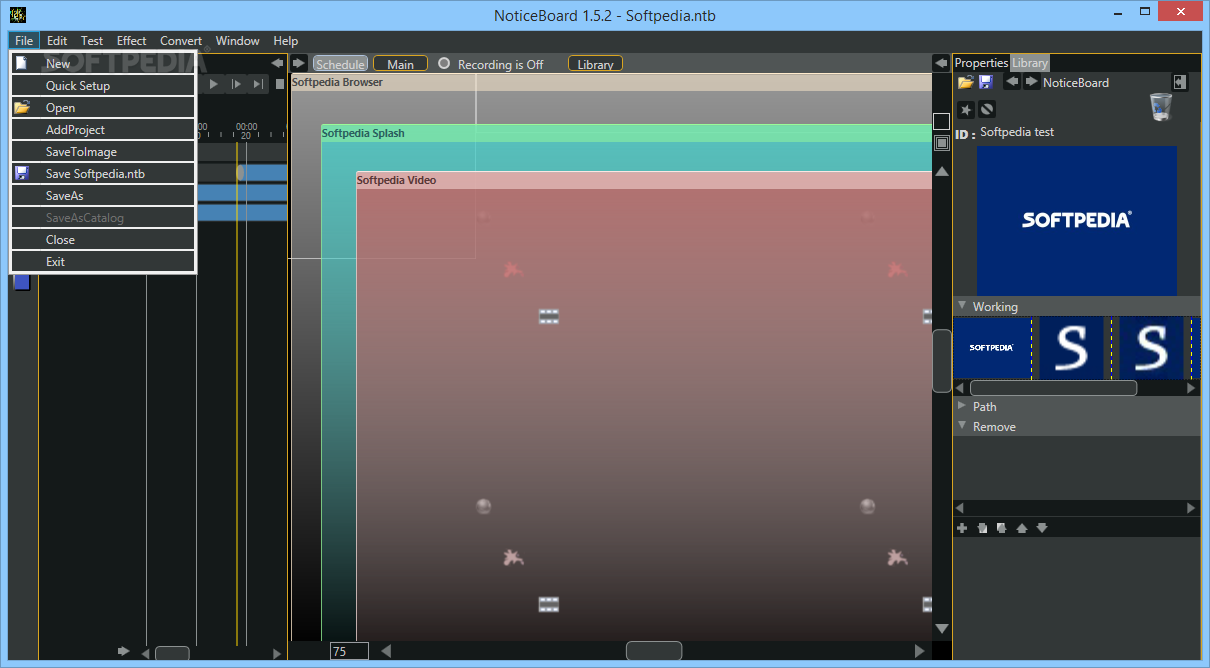Click the right arrow icon at the timeline bottom

(x=124, y=651)
